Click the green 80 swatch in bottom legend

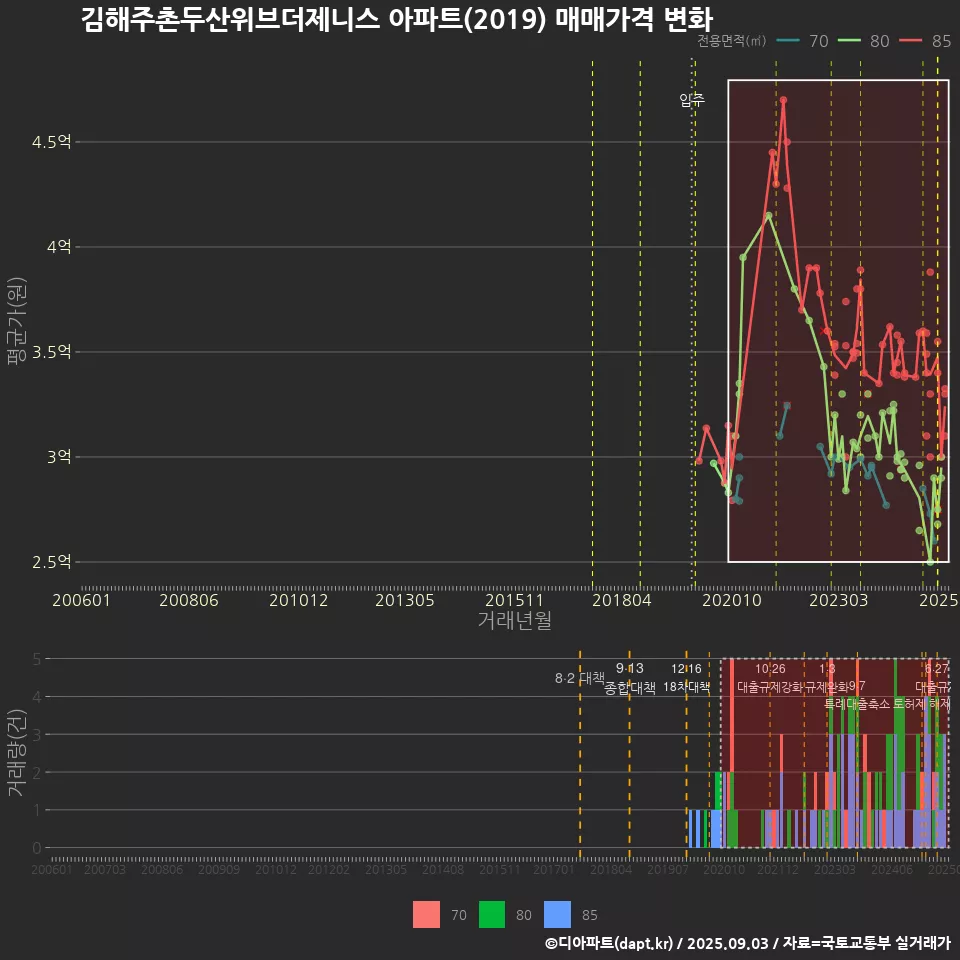(492, 915)
